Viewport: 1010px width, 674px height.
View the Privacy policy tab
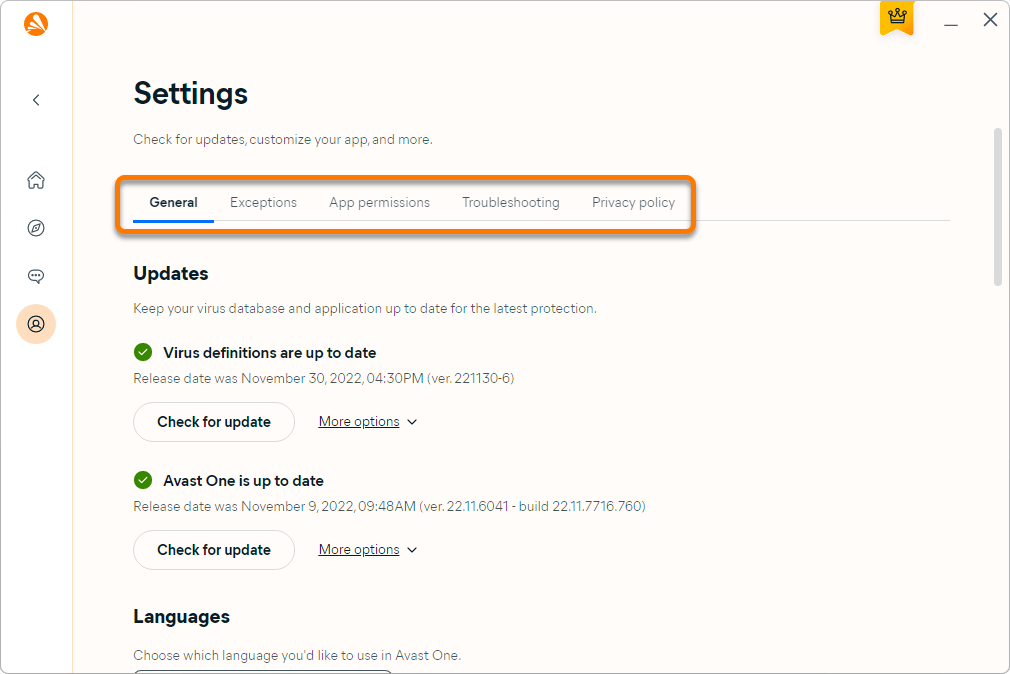[x=633, y=202]
